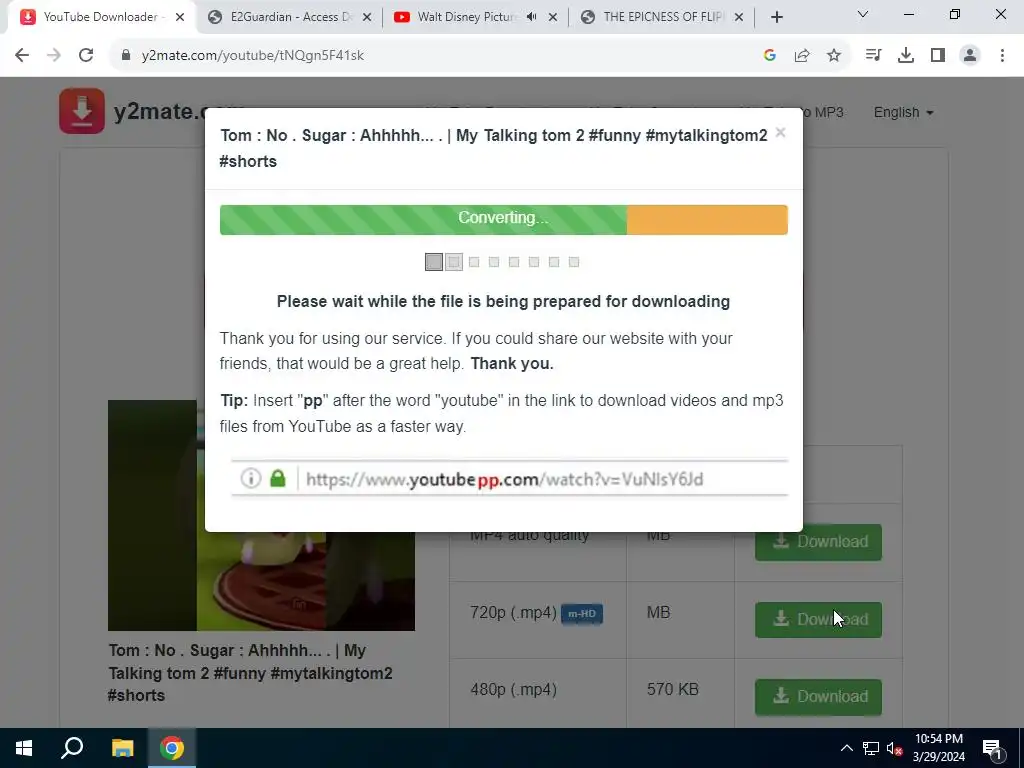
Task: Click the Converting progress bar
Action: (504, 219)
